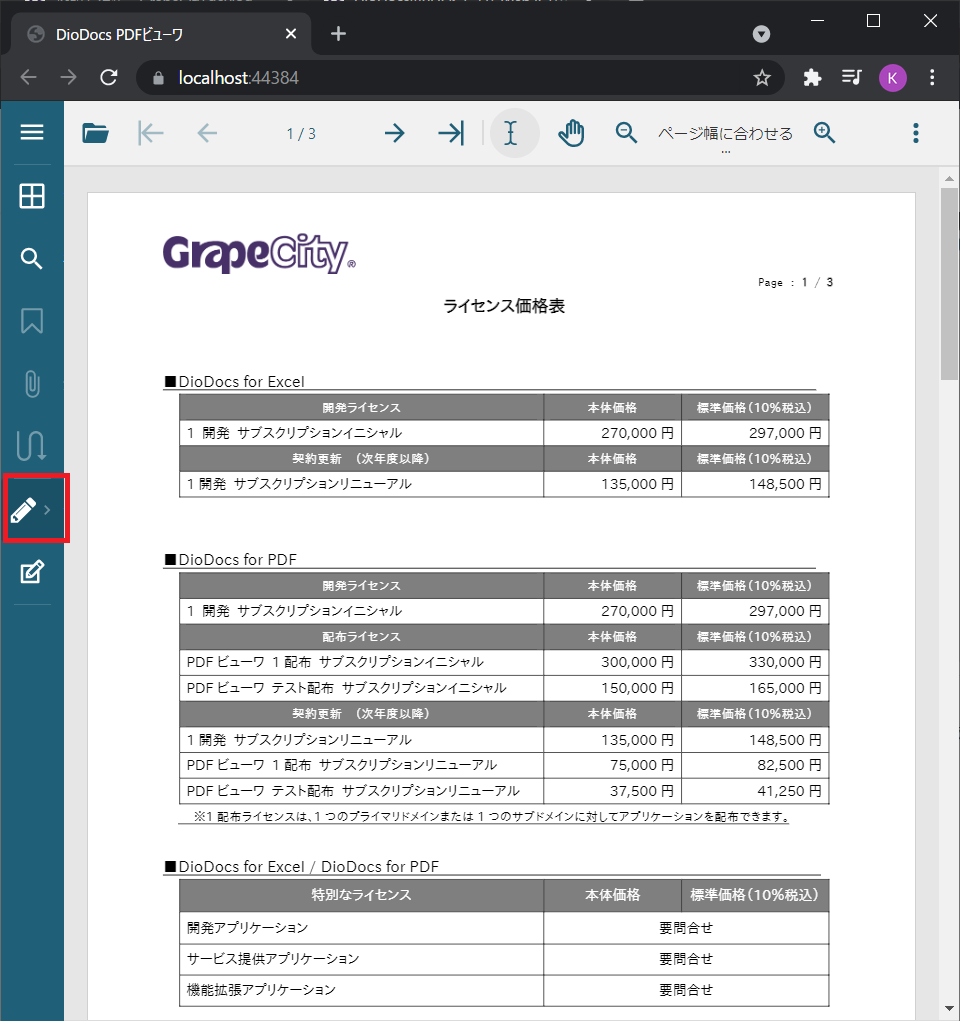Click the ■DioDocs for Excel heading
The width and height of the screenshot is (960, 1021).
click(234, 382)
